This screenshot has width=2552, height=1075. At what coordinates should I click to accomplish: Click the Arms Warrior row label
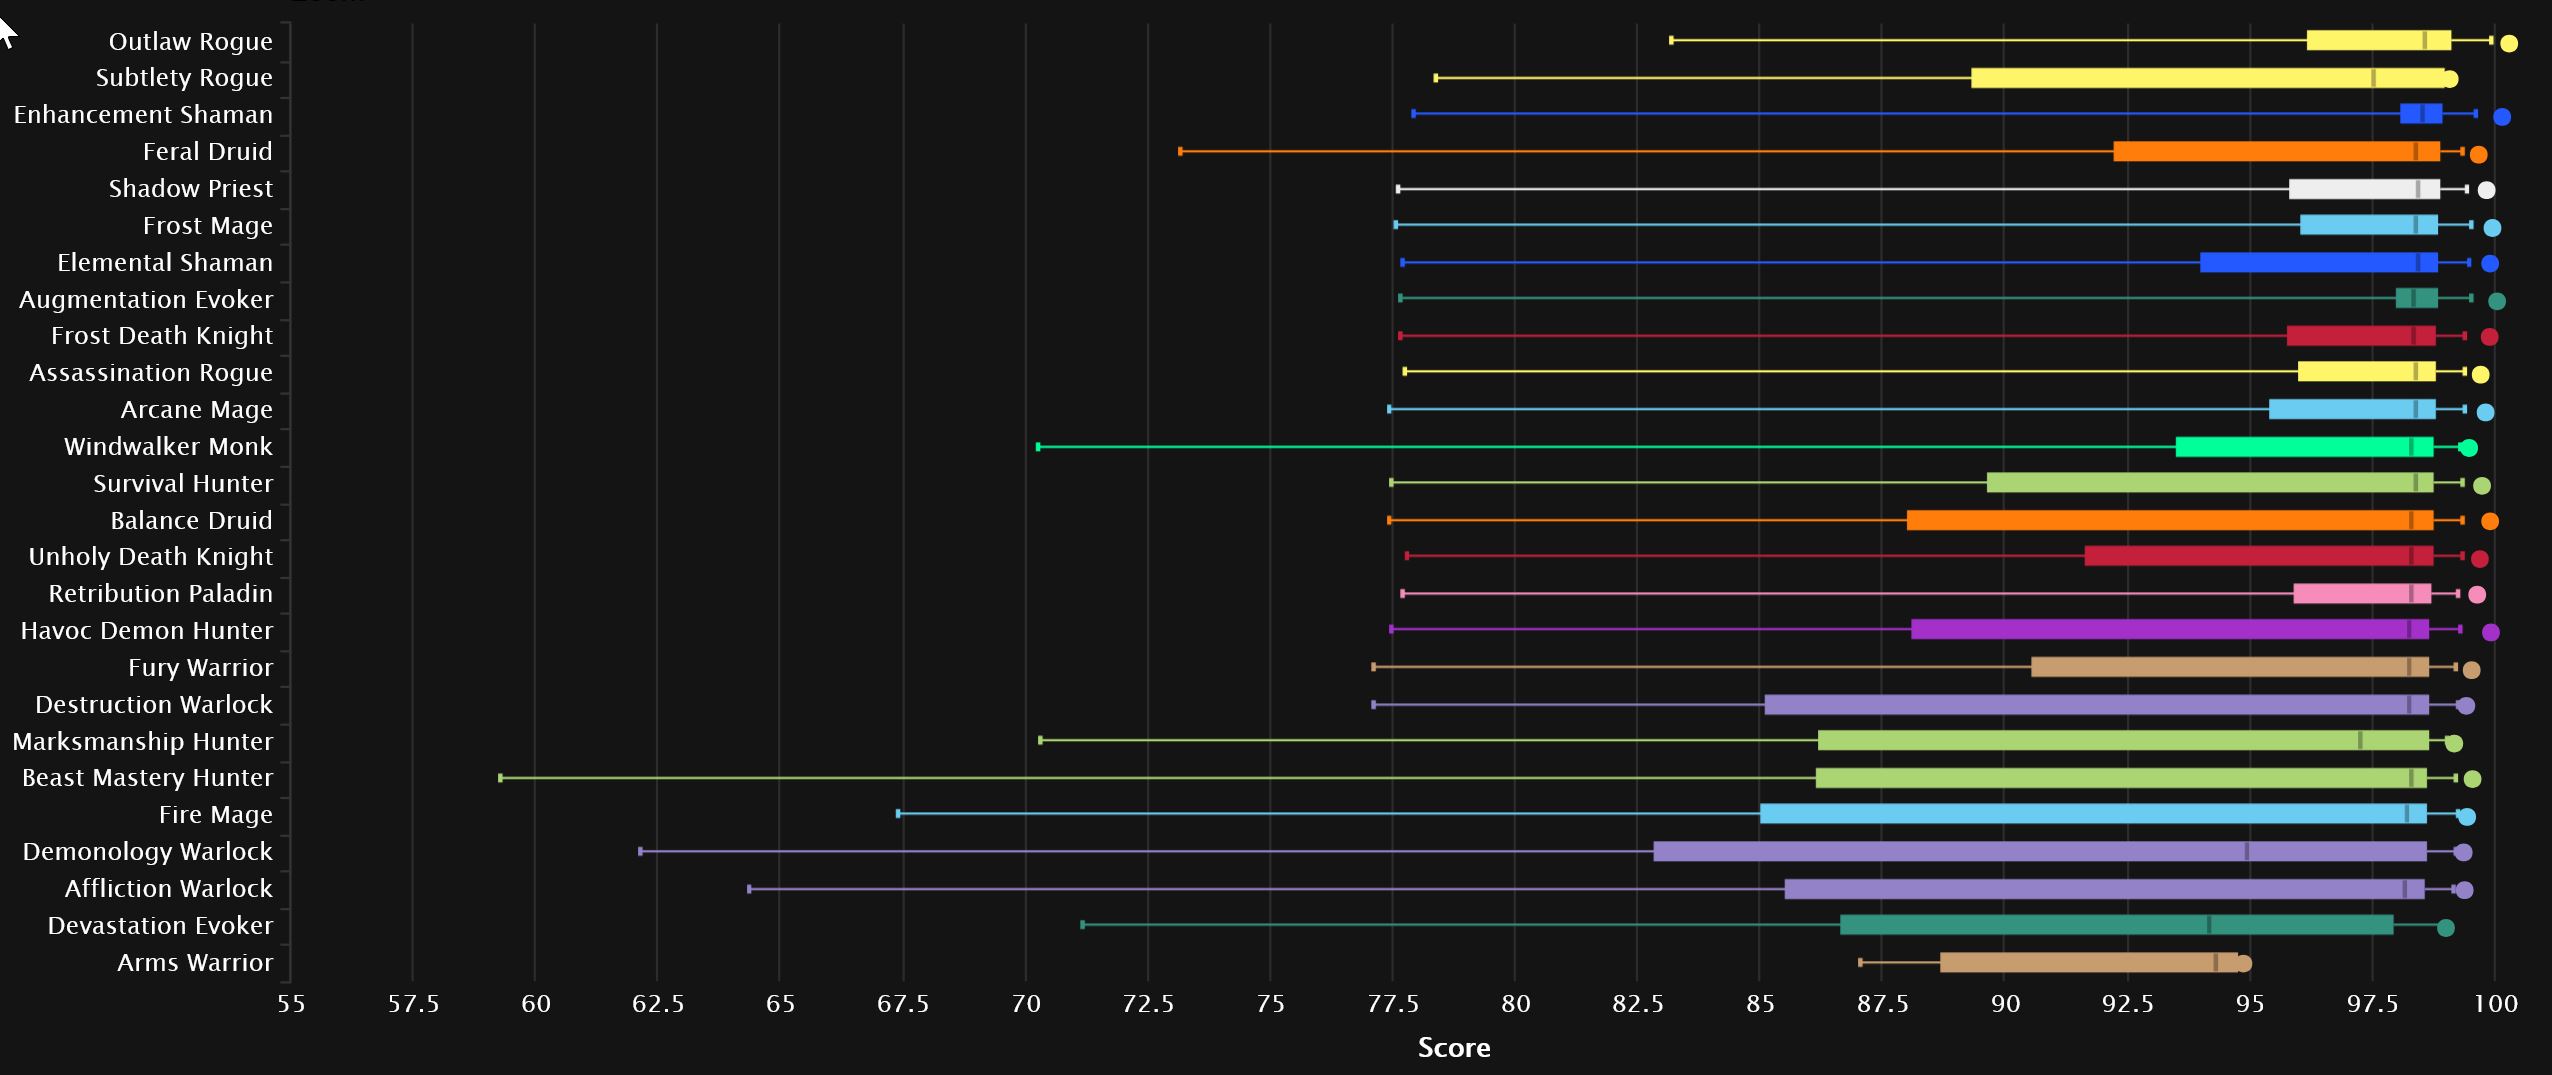(194, 963)
